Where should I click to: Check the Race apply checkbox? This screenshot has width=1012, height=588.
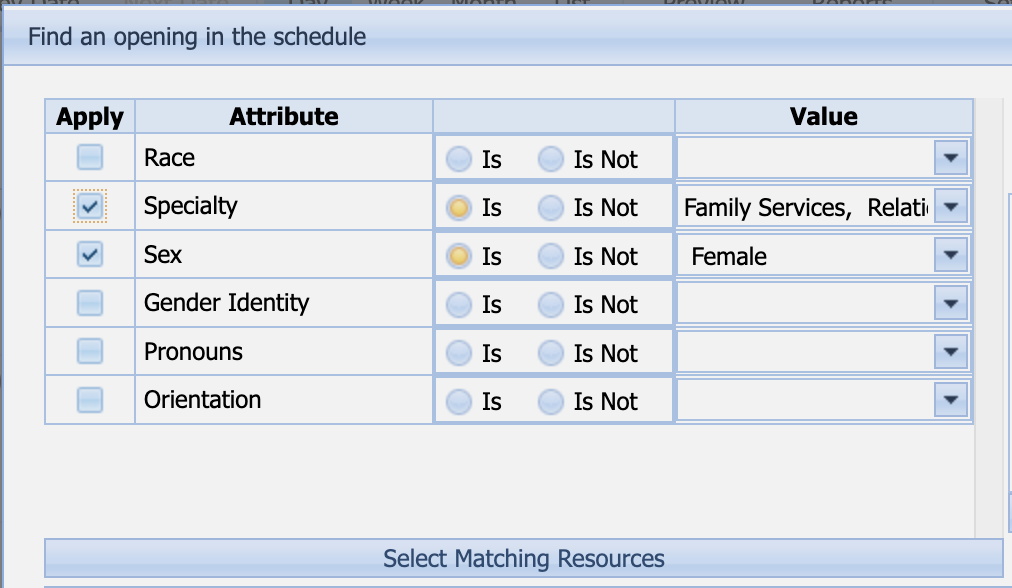point(90,158)
